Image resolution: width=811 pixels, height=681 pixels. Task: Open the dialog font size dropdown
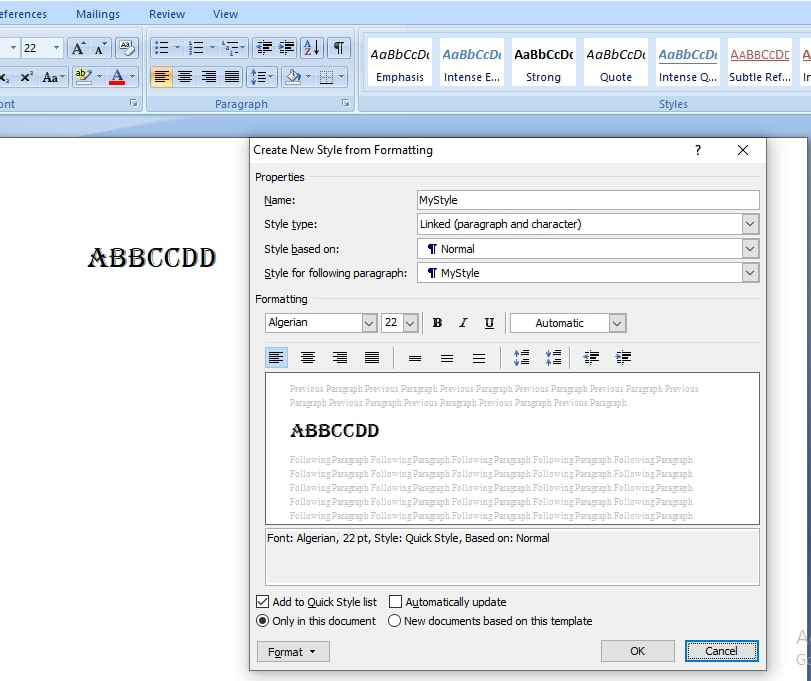pos(411,323)
